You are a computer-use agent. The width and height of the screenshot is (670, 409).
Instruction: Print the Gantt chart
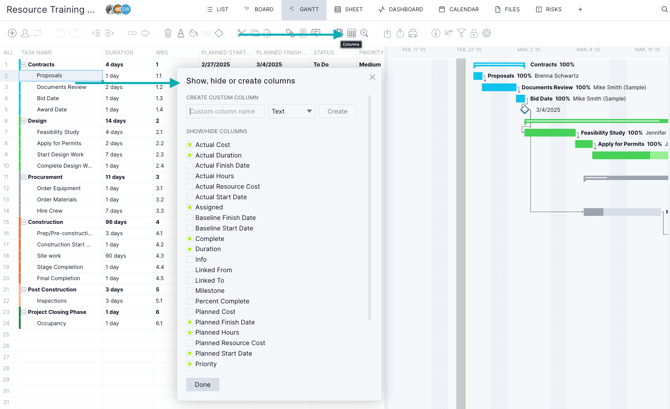click(413, 33)
